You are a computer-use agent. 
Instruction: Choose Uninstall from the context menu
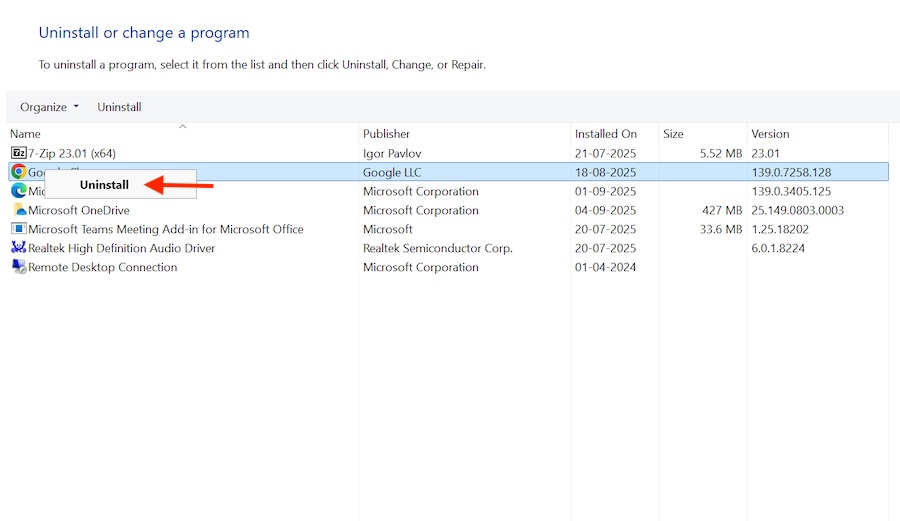tap(104, 185)
